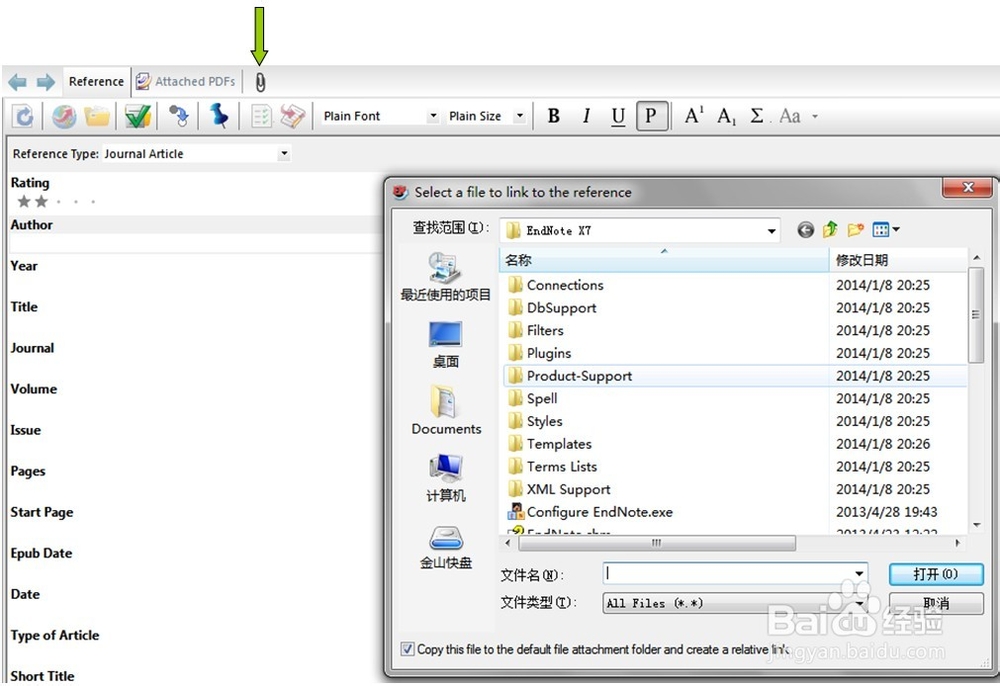Click the refresh icon in reference toolbar
The height and width of the screenshot is (686, 1000).
[24, 117]
